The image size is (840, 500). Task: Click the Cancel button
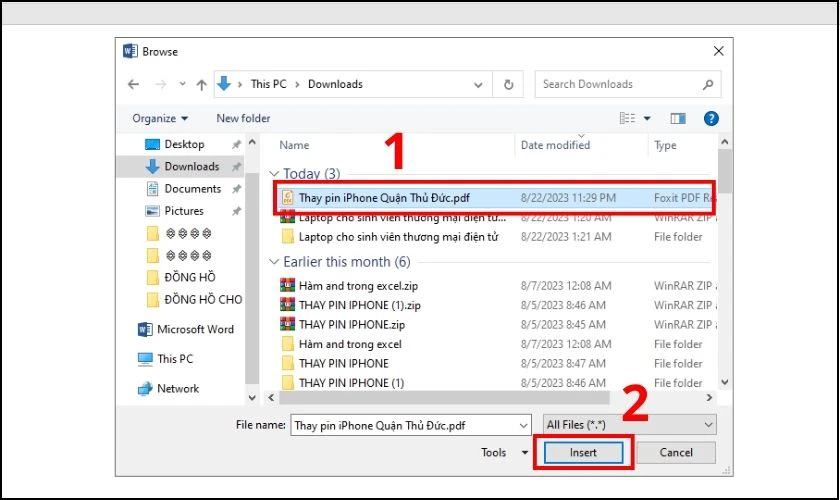[x=676, y=452]
